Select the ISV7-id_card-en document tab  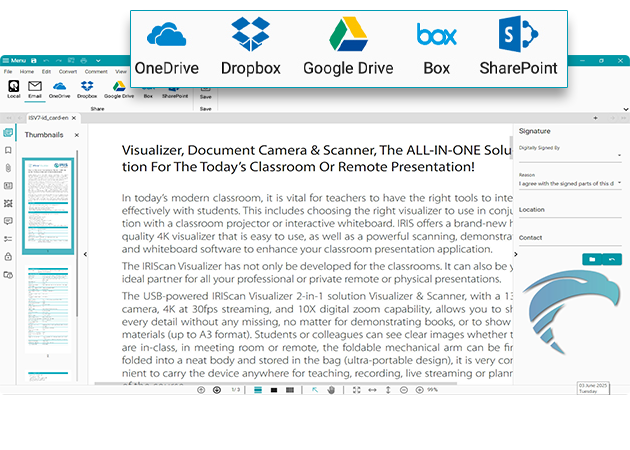(49, 118)
